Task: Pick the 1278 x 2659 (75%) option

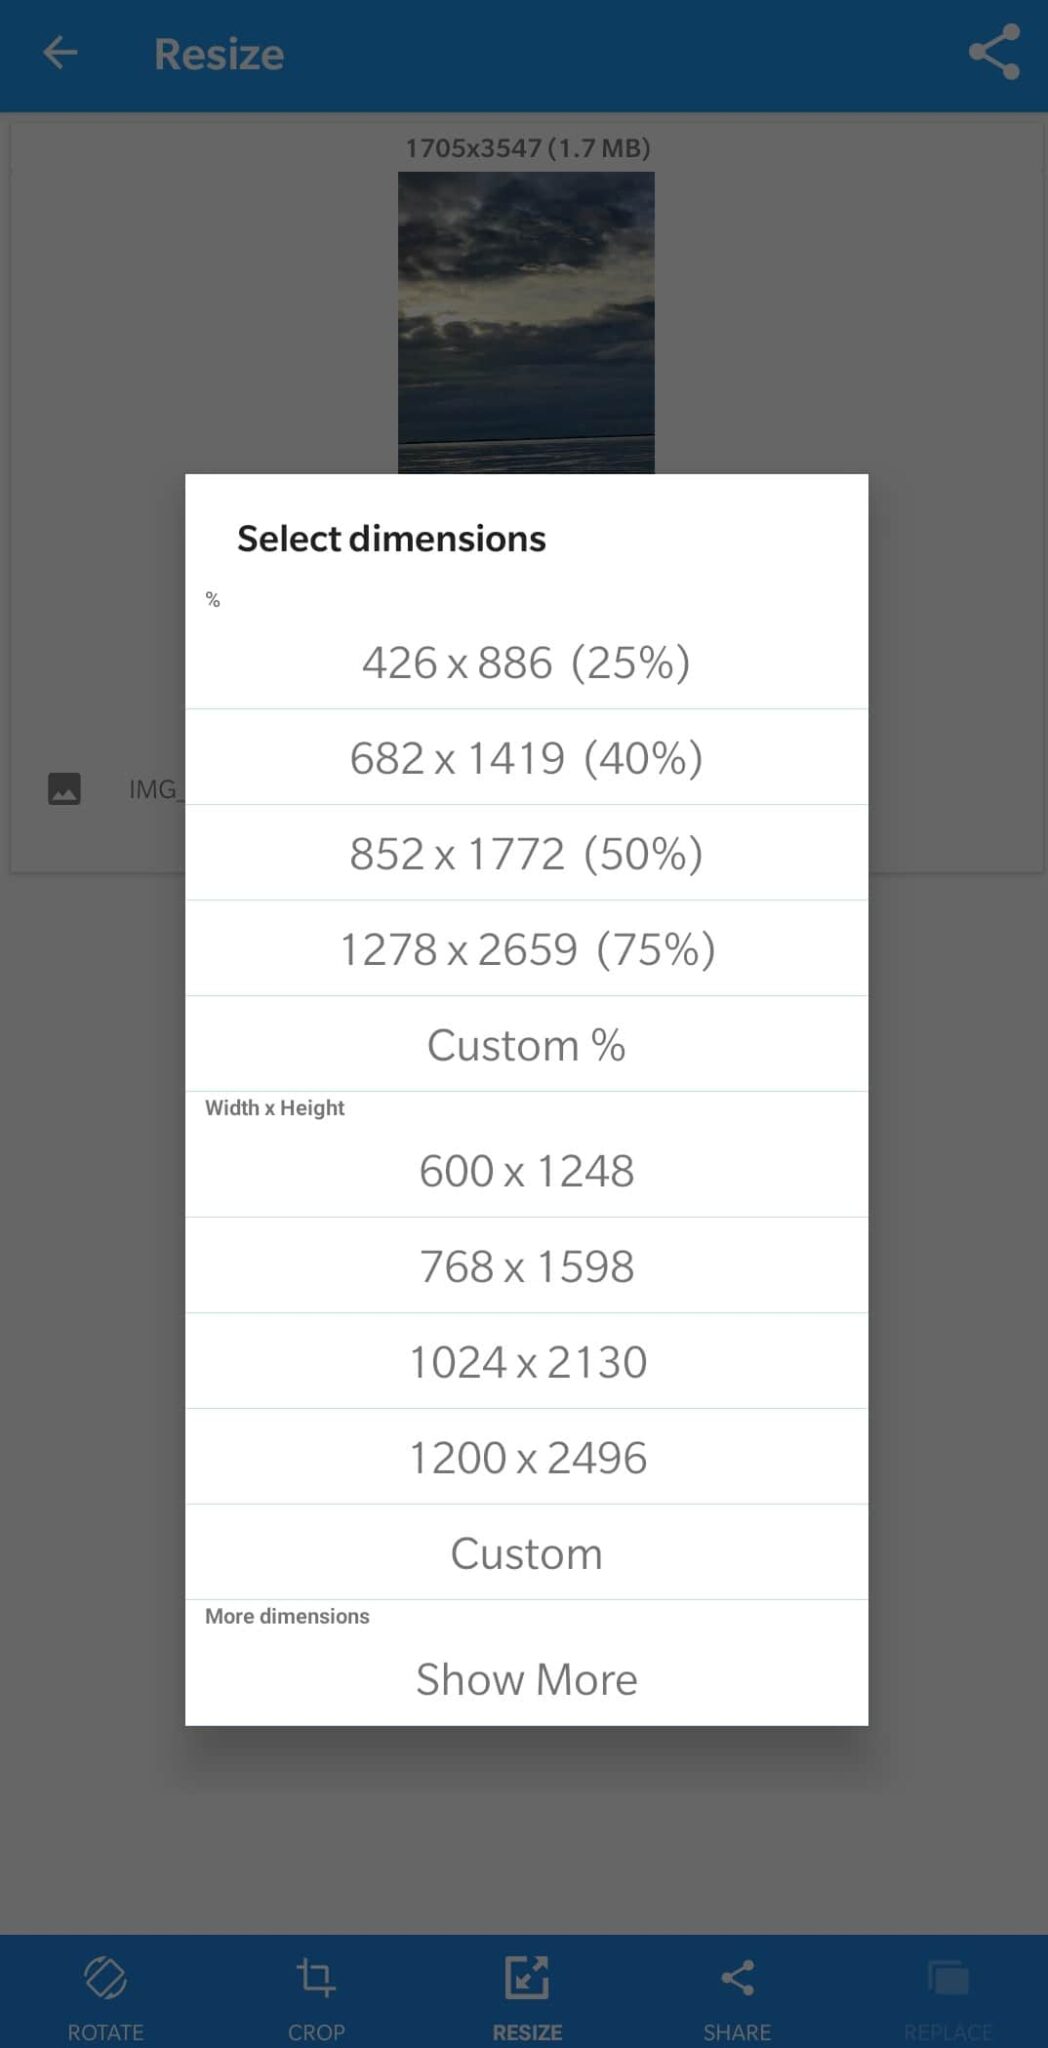Action: (525, 948)
